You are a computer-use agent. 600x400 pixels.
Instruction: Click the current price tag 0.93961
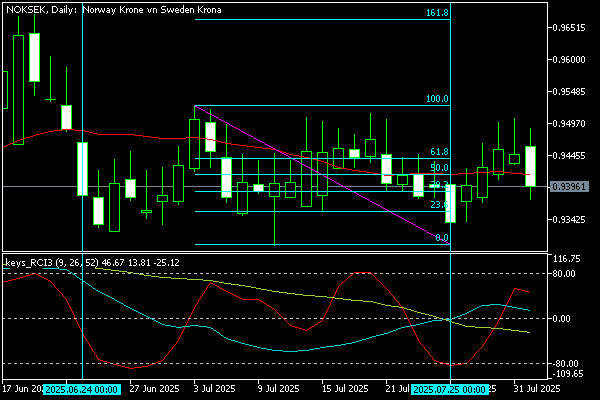[569, 187]
